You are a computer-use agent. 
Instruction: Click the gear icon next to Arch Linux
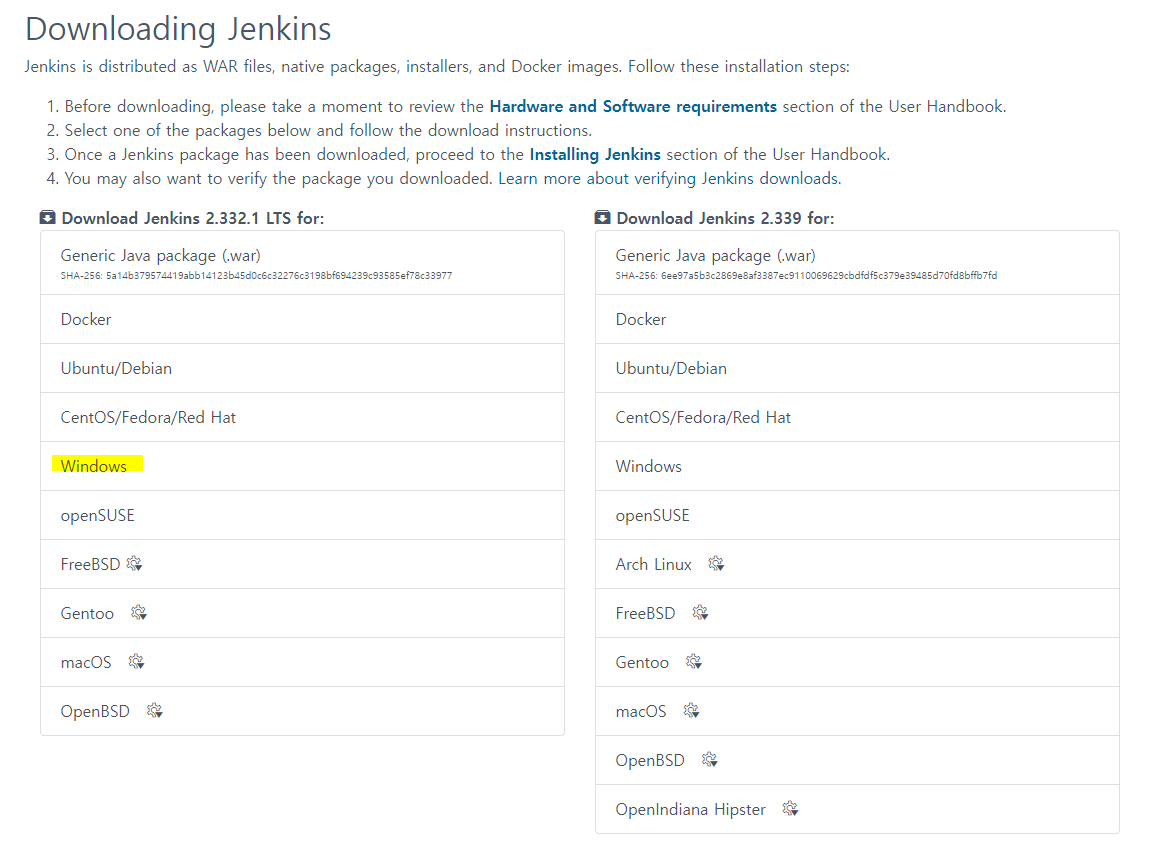716,563
